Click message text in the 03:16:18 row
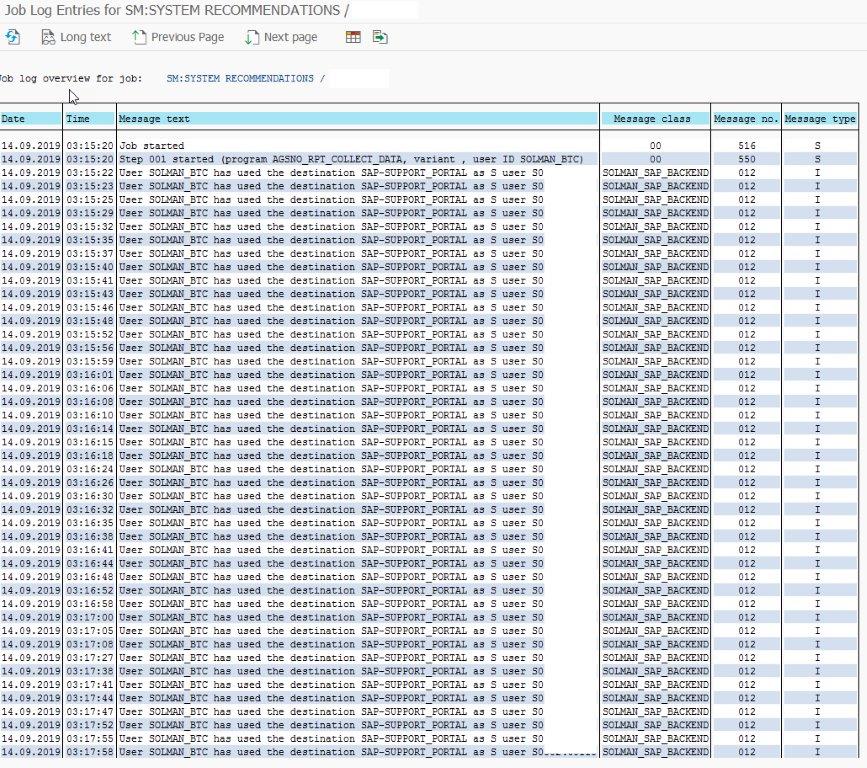 [331, 456]
